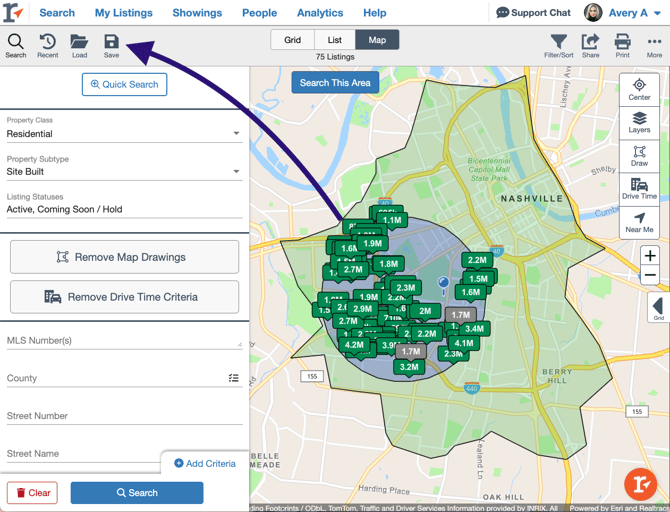This screenshot has height=512, width=670.
Task: Open the map Layers tool
Action: pos(639,123)
